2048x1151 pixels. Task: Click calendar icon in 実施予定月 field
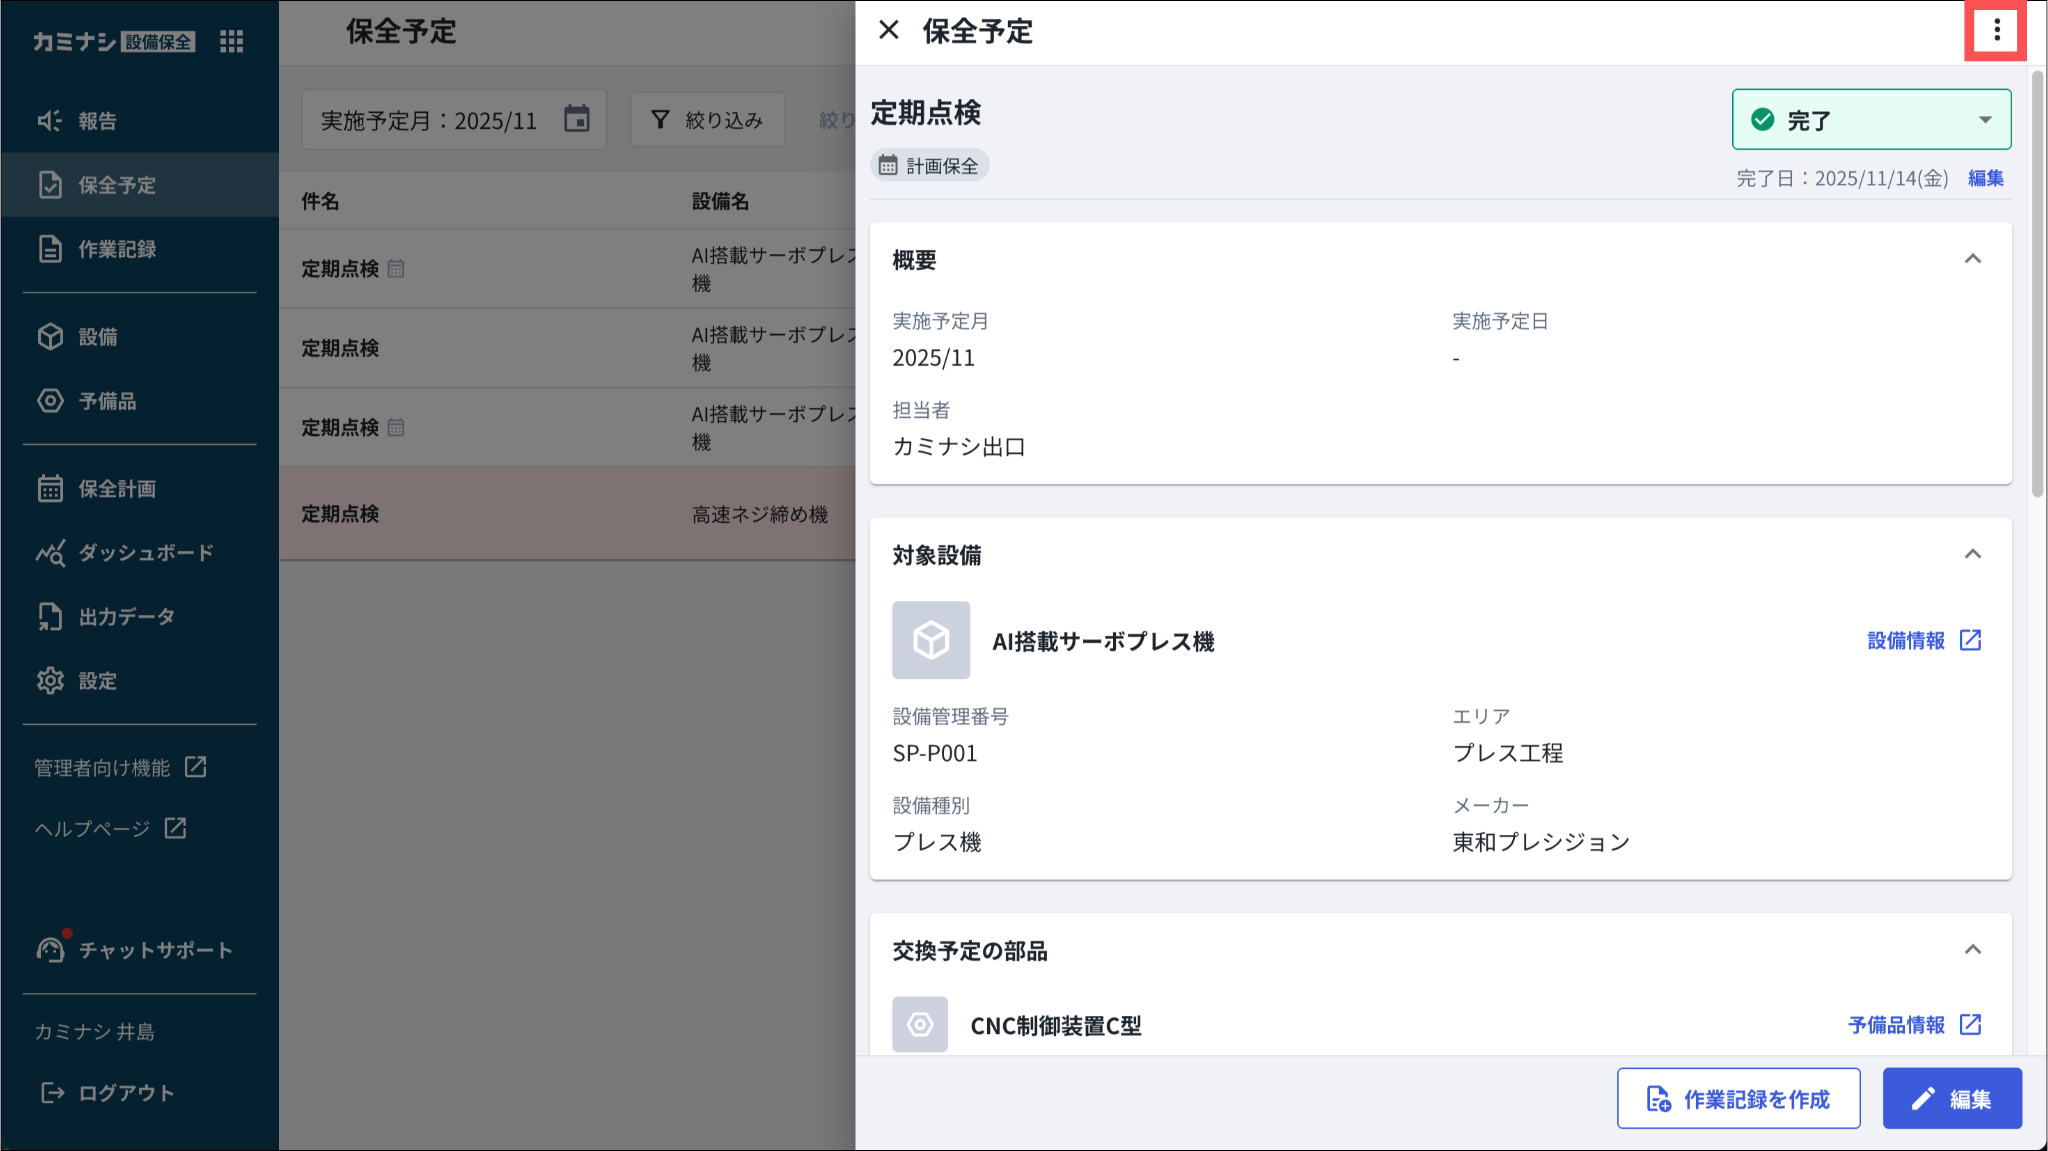point(577,119)
